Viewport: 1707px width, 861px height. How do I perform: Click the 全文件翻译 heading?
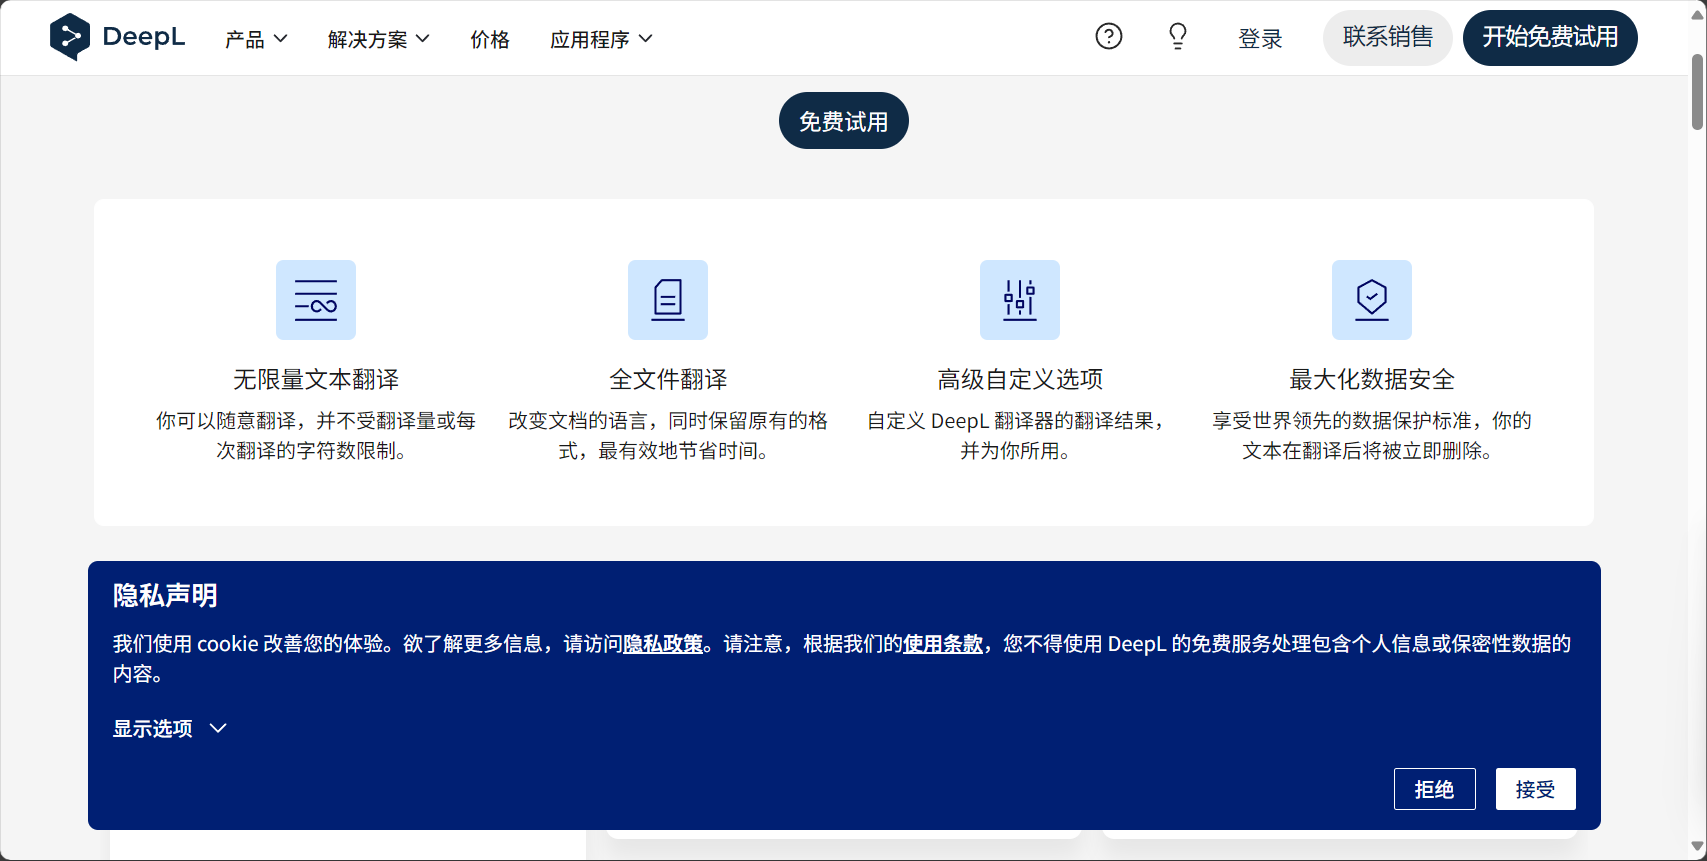pos(668,380)
